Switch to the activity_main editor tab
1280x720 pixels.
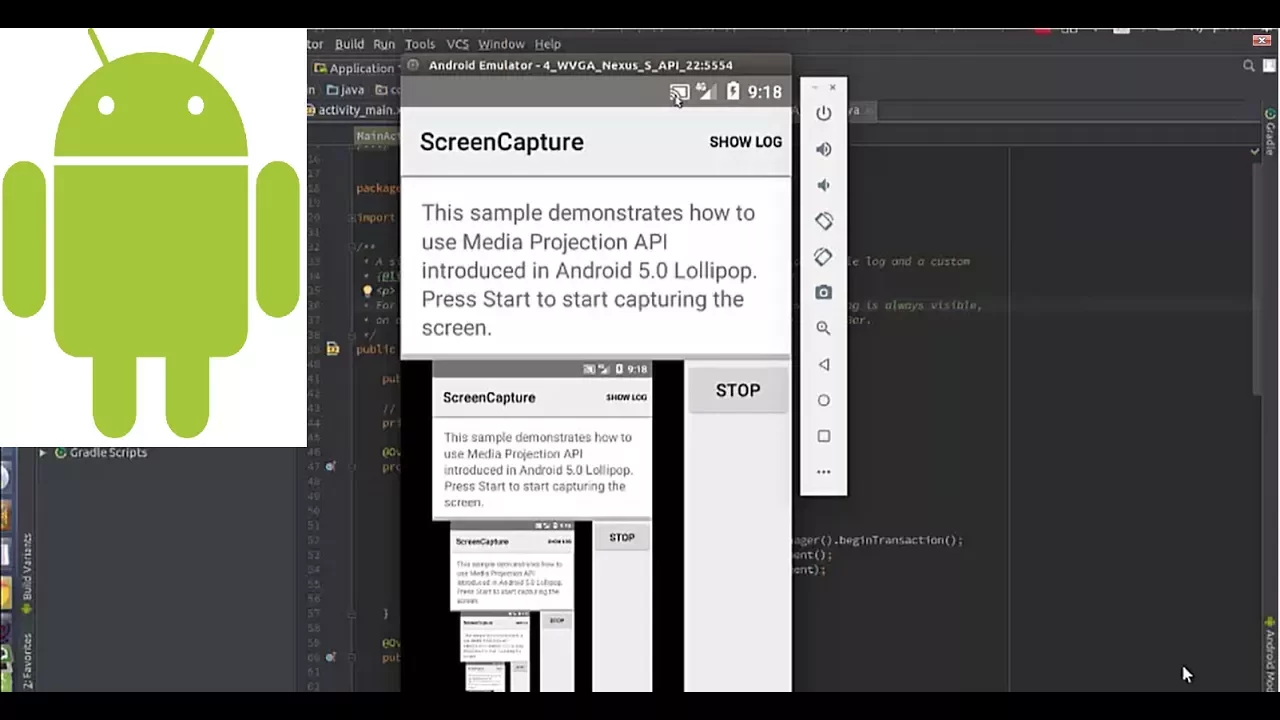(x=354, y=110)
